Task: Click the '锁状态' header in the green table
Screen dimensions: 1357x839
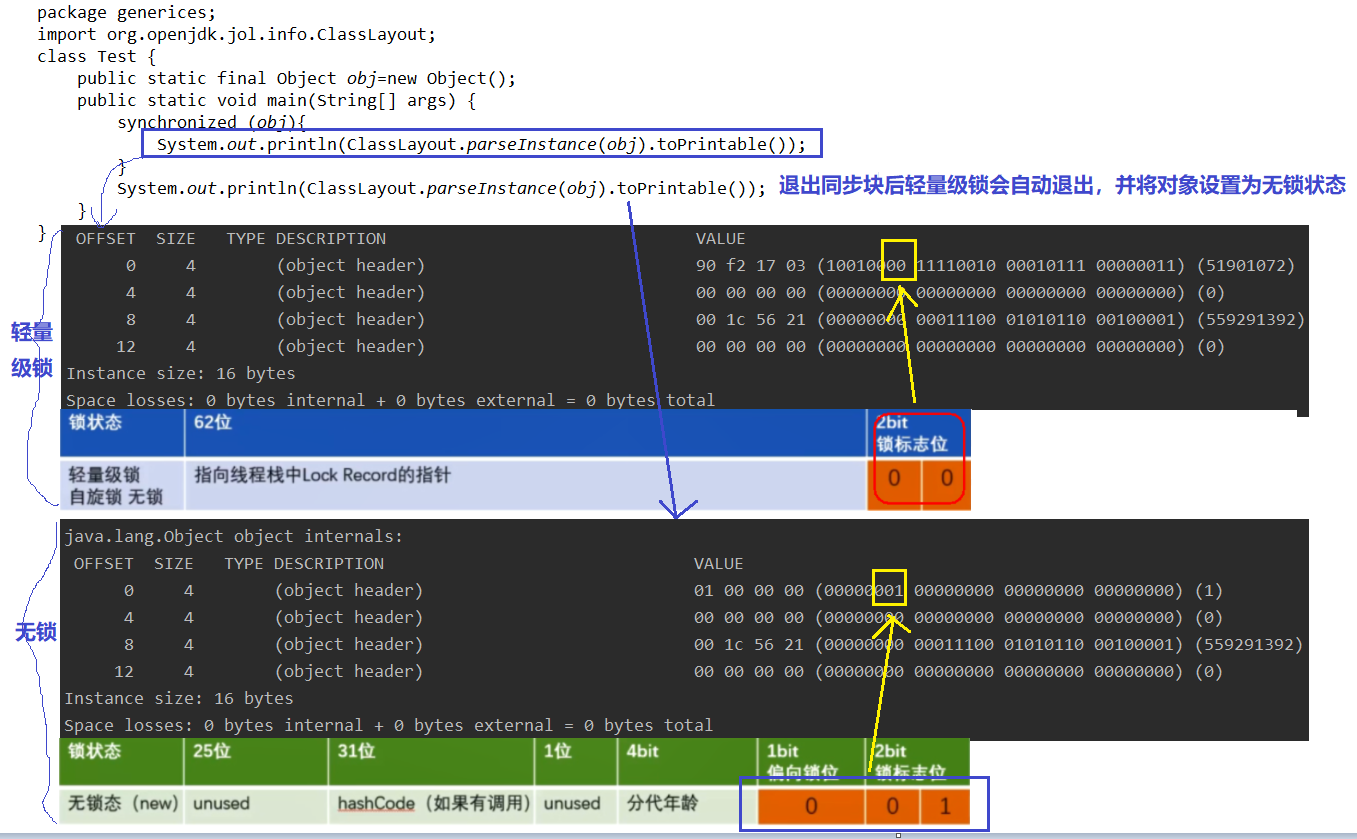Action: tap(120, 762)
